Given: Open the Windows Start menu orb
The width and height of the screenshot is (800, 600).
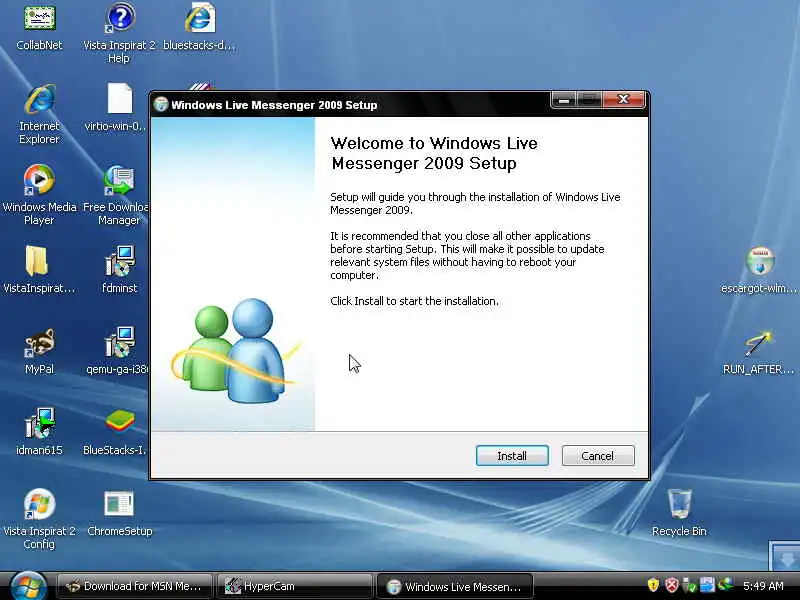Looking at the screenshot, I should click(x=28, y=586).
